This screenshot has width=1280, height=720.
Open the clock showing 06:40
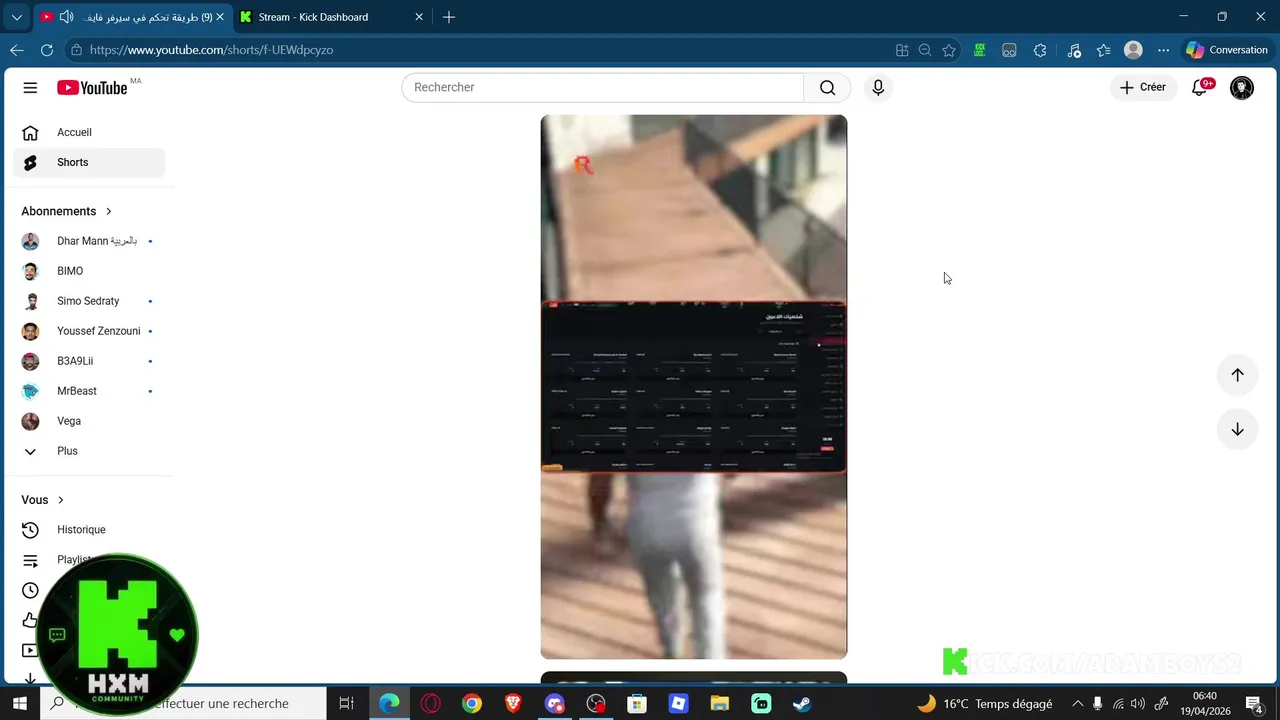(x=1205, y=703)
